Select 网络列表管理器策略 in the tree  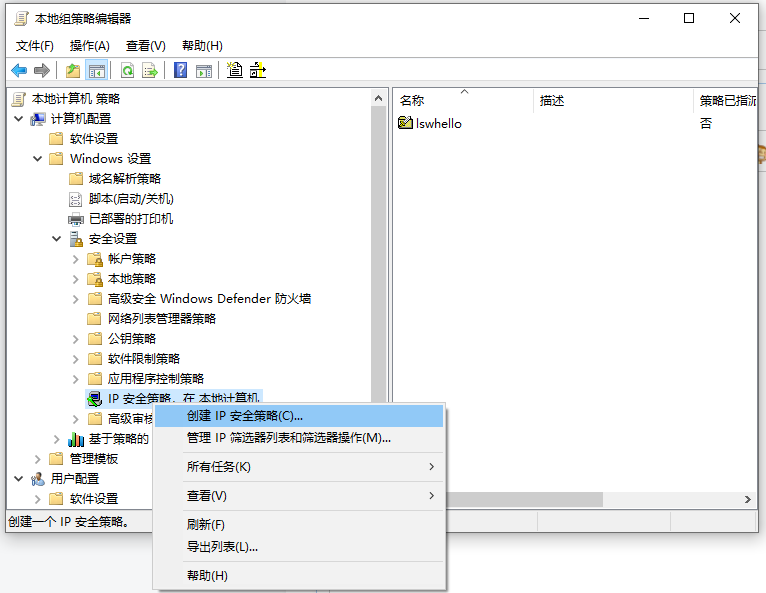(162, 319)
